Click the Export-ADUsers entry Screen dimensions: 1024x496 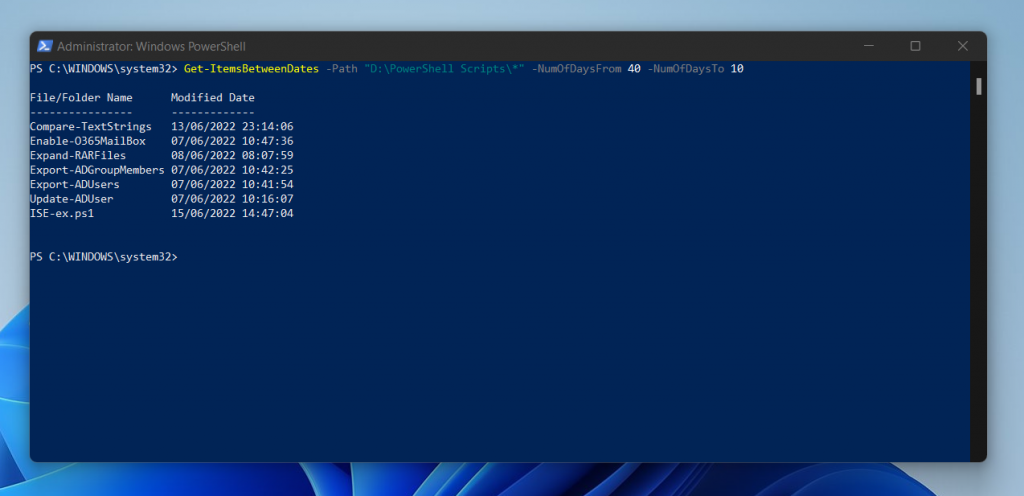pyautogui.click(x=74, y=184)
